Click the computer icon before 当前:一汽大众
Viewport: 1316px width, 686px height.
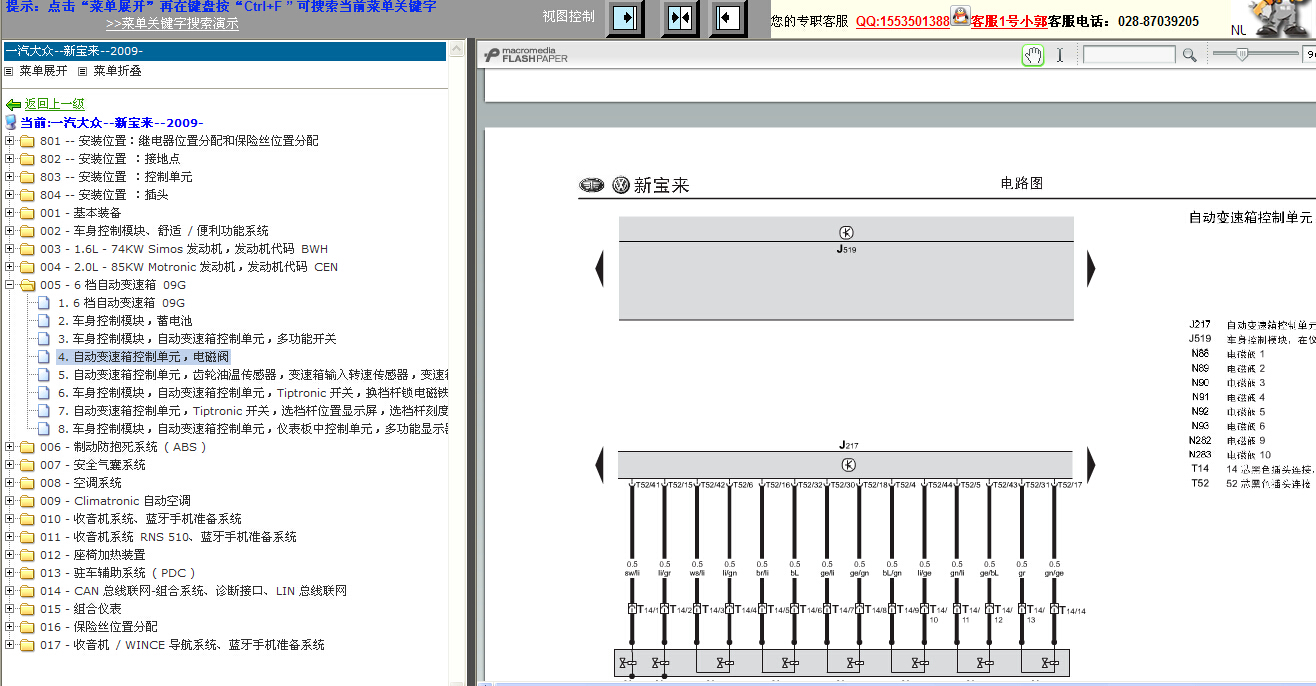click(x=11, y=122)
